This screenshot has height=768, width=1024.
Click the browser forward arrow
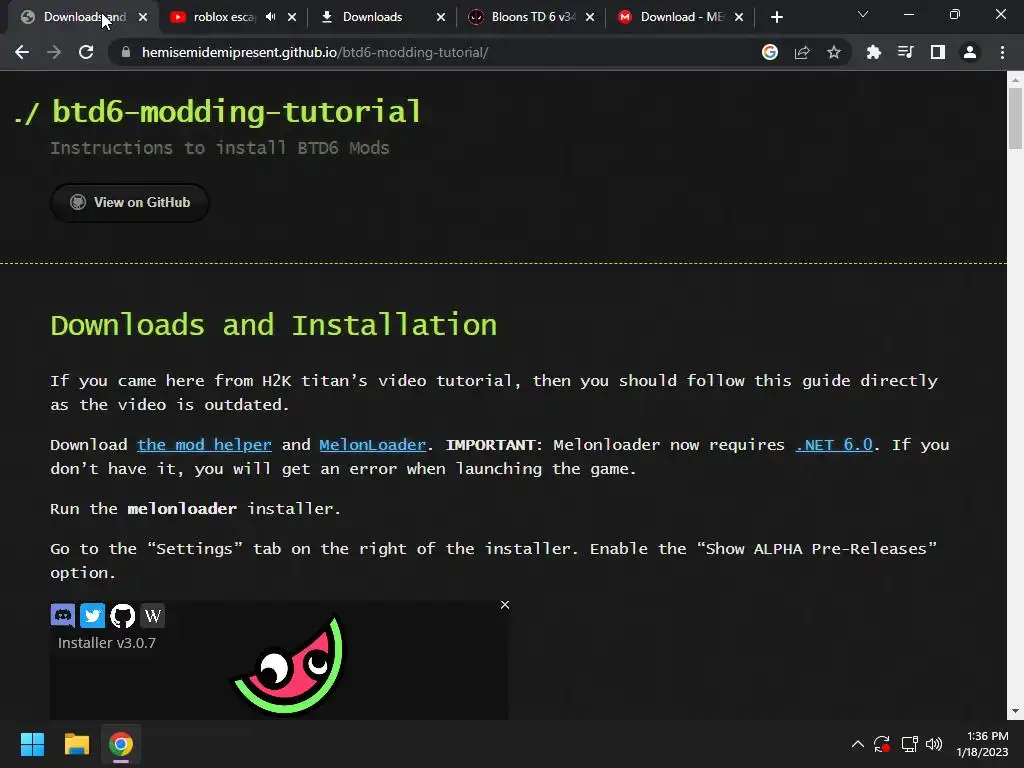[x=54, y=52]
